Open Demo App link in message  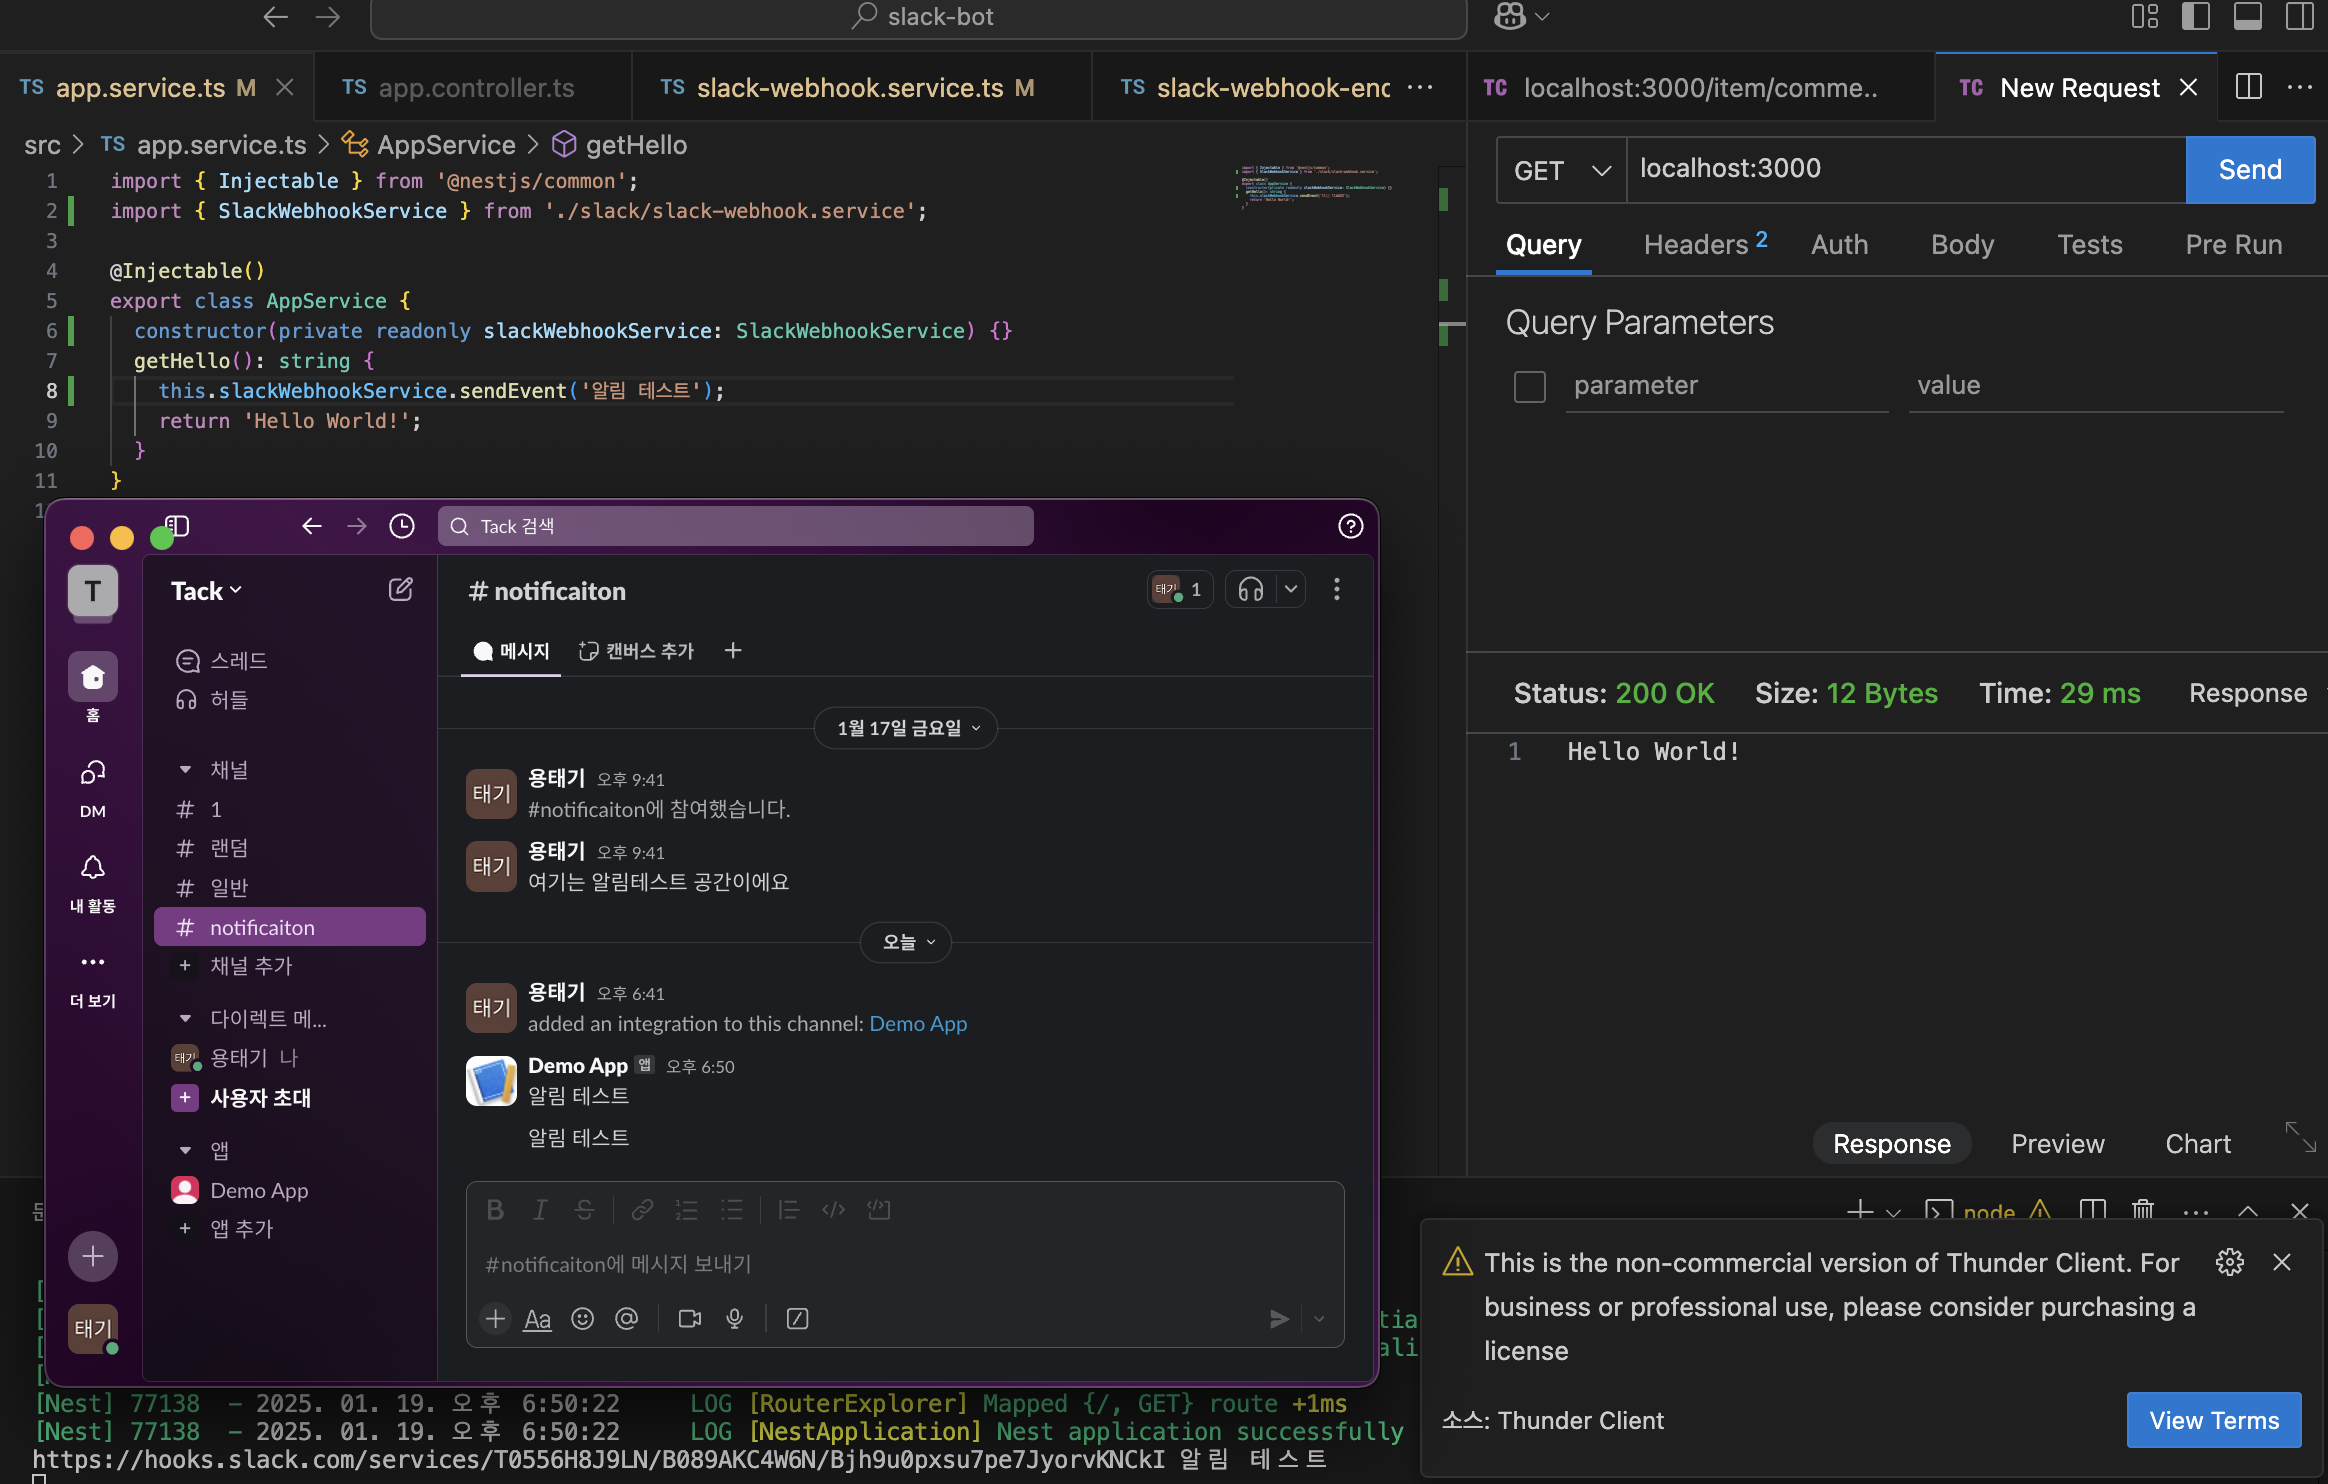coord(918,1023)
